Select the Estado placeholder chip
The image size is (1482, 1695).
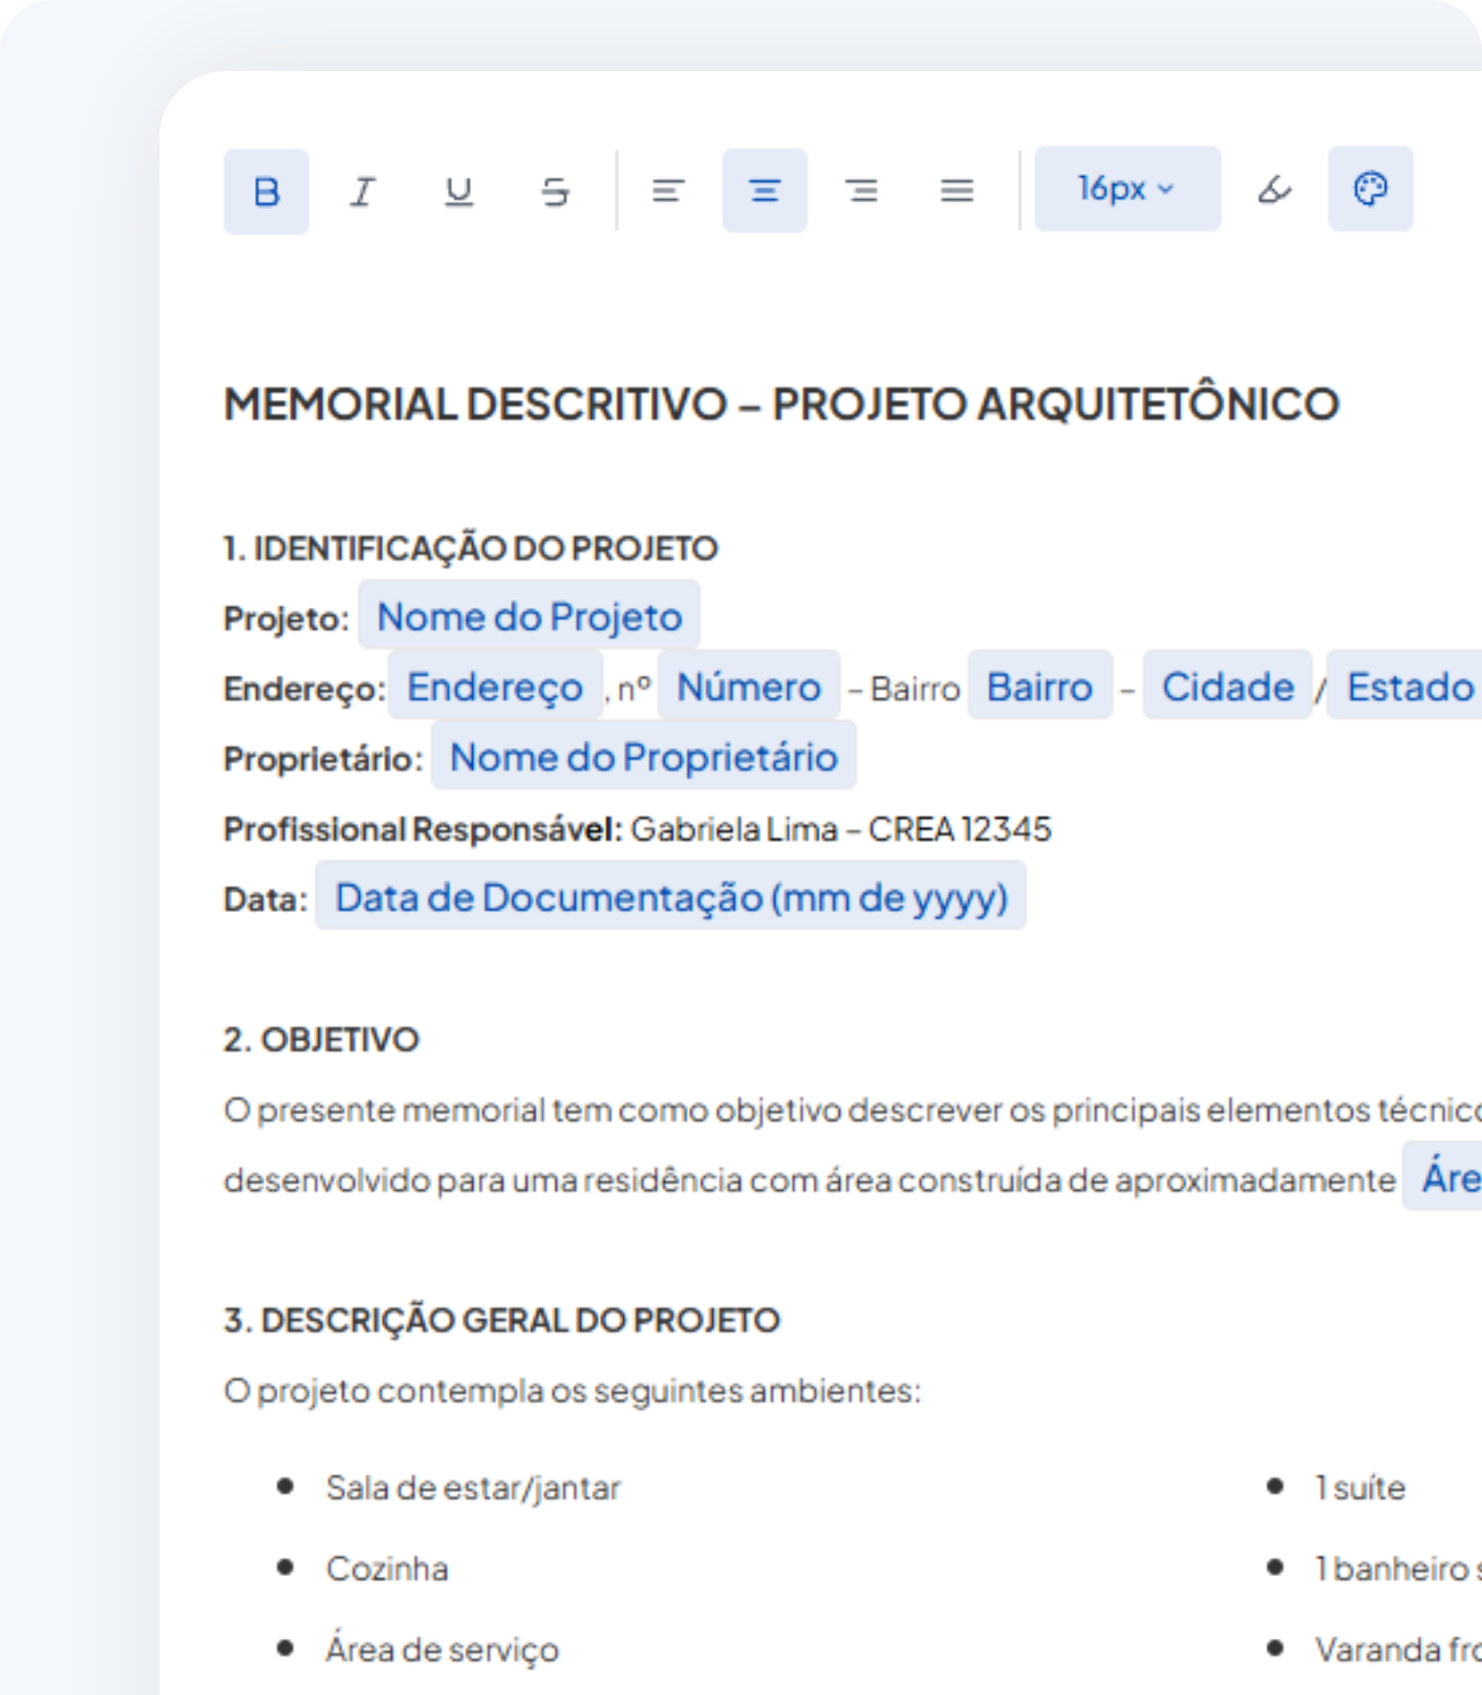coord(1409,687)
